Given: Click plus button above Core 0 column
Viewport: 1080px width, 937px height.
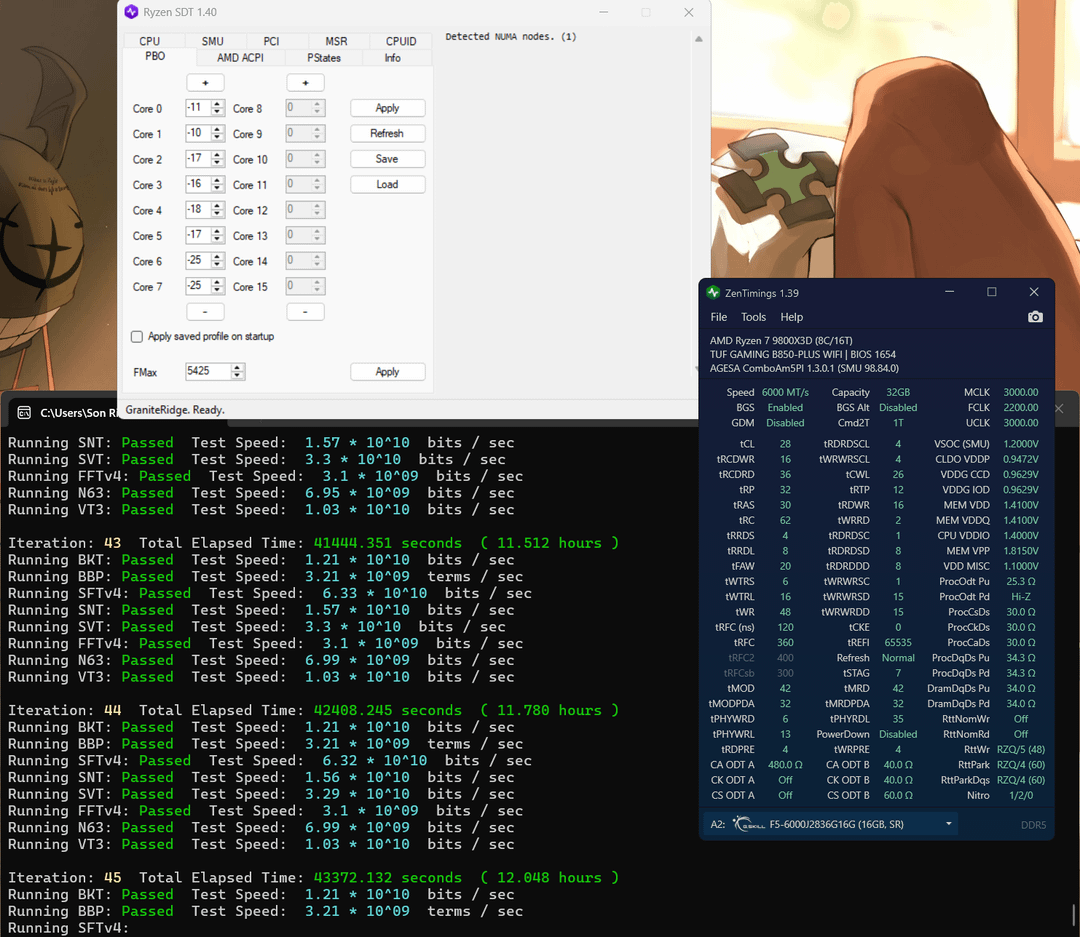Looking at the screenshot, I should click(x=205, y=83).
